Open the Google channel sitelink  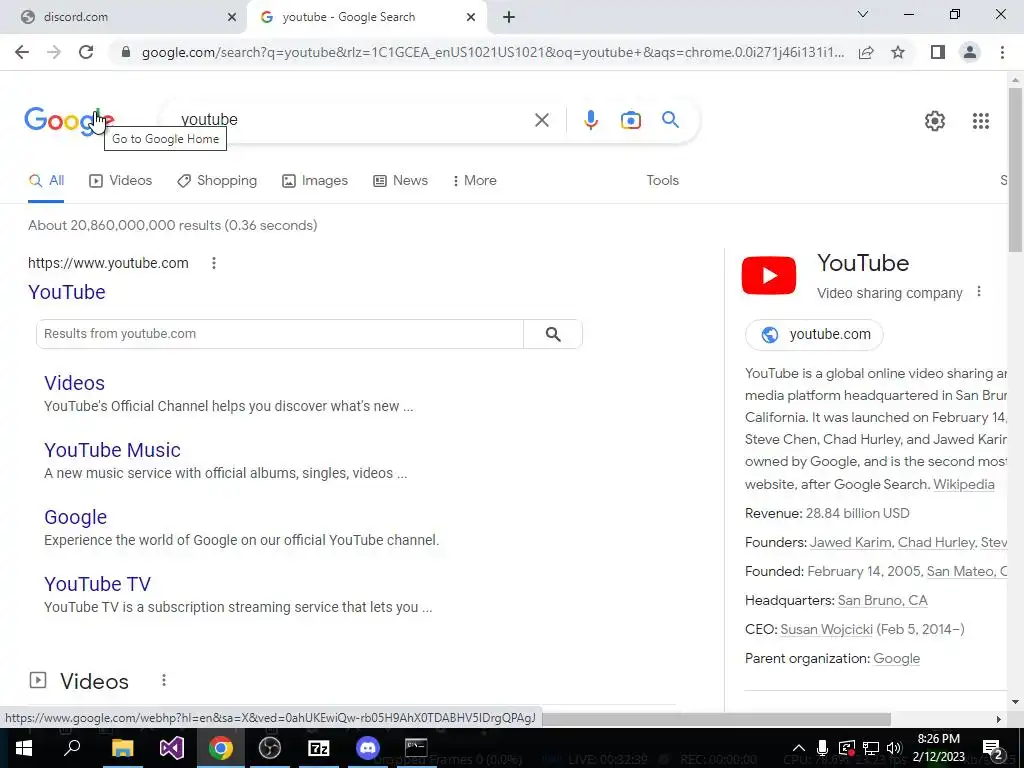(x=75, y=517)
